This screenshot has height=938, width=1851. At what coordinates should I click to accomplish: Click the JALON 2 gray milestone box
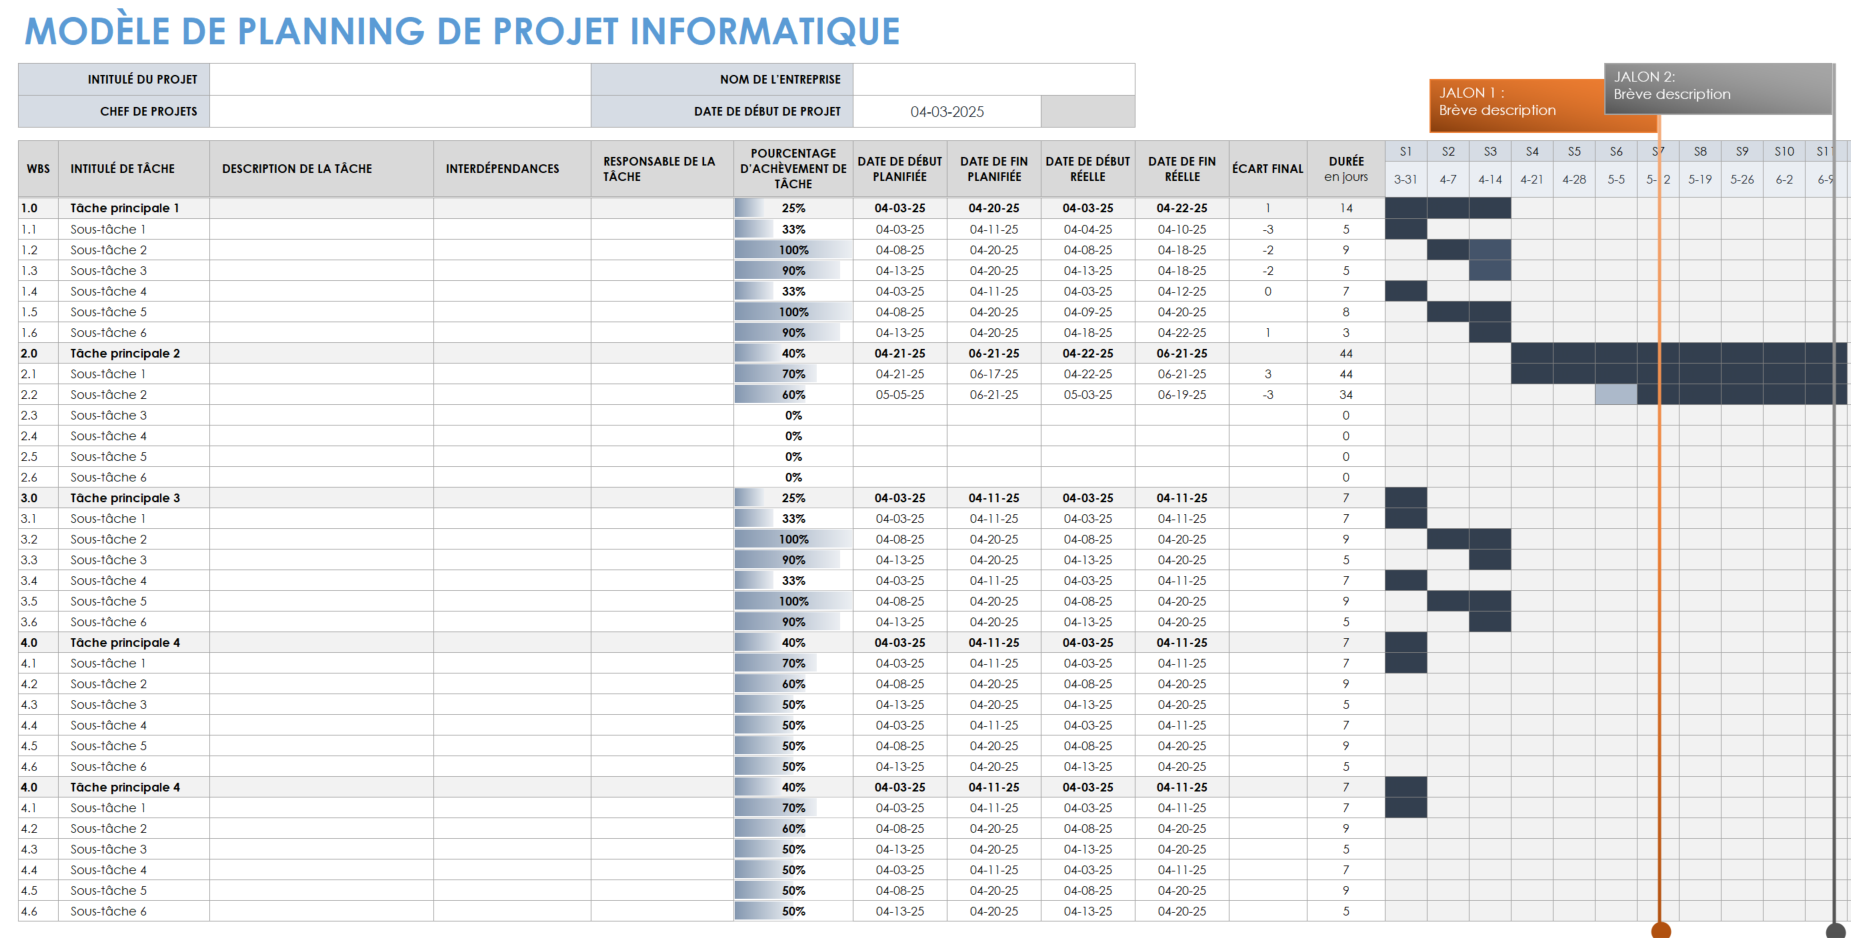tap(1719, 89)
